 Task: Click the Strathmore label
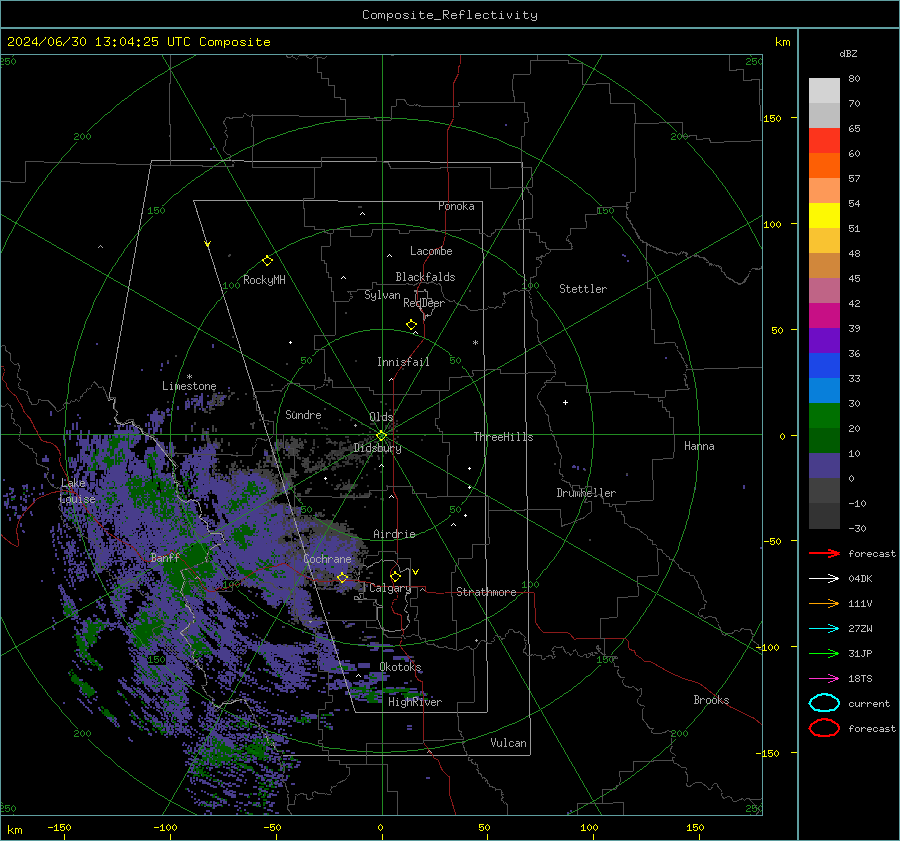[x=486, y=592]
